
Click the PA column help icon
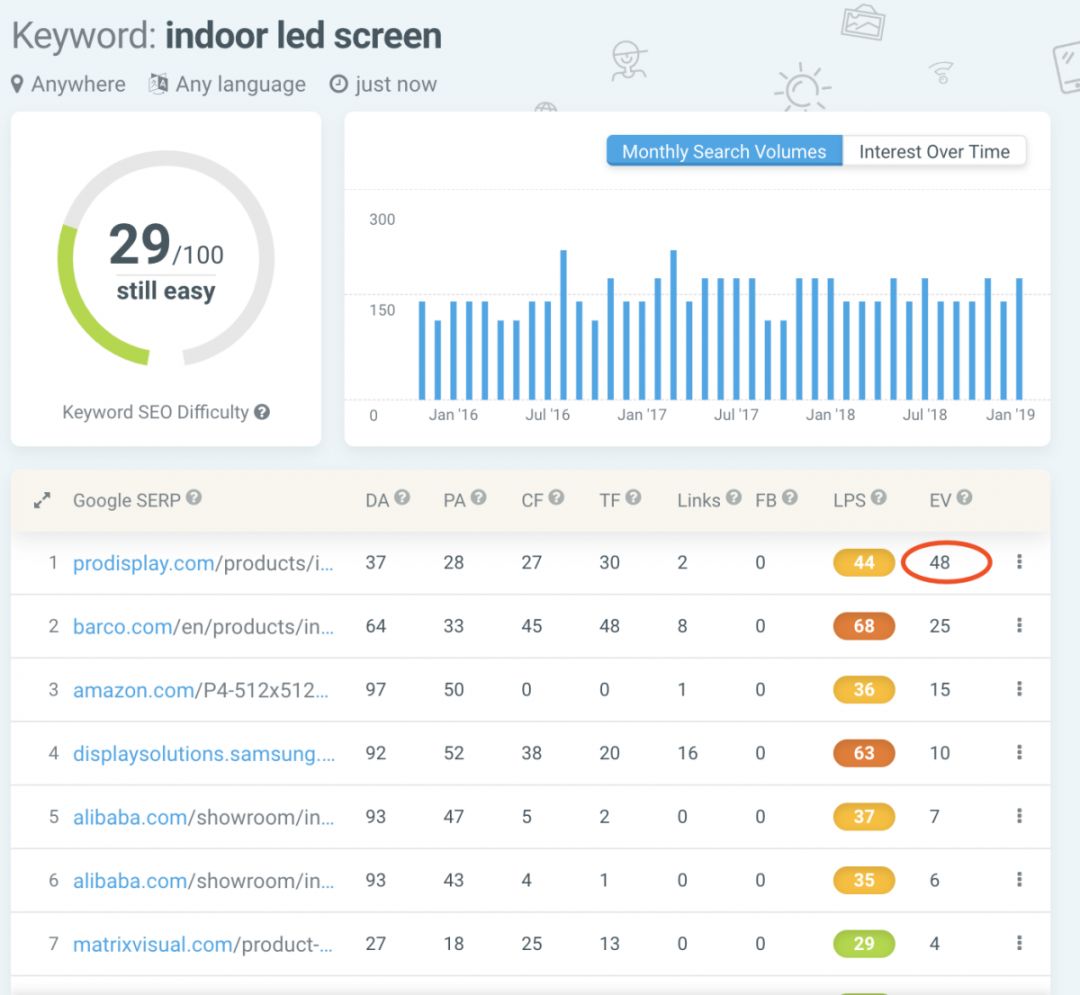coord(479,497)
